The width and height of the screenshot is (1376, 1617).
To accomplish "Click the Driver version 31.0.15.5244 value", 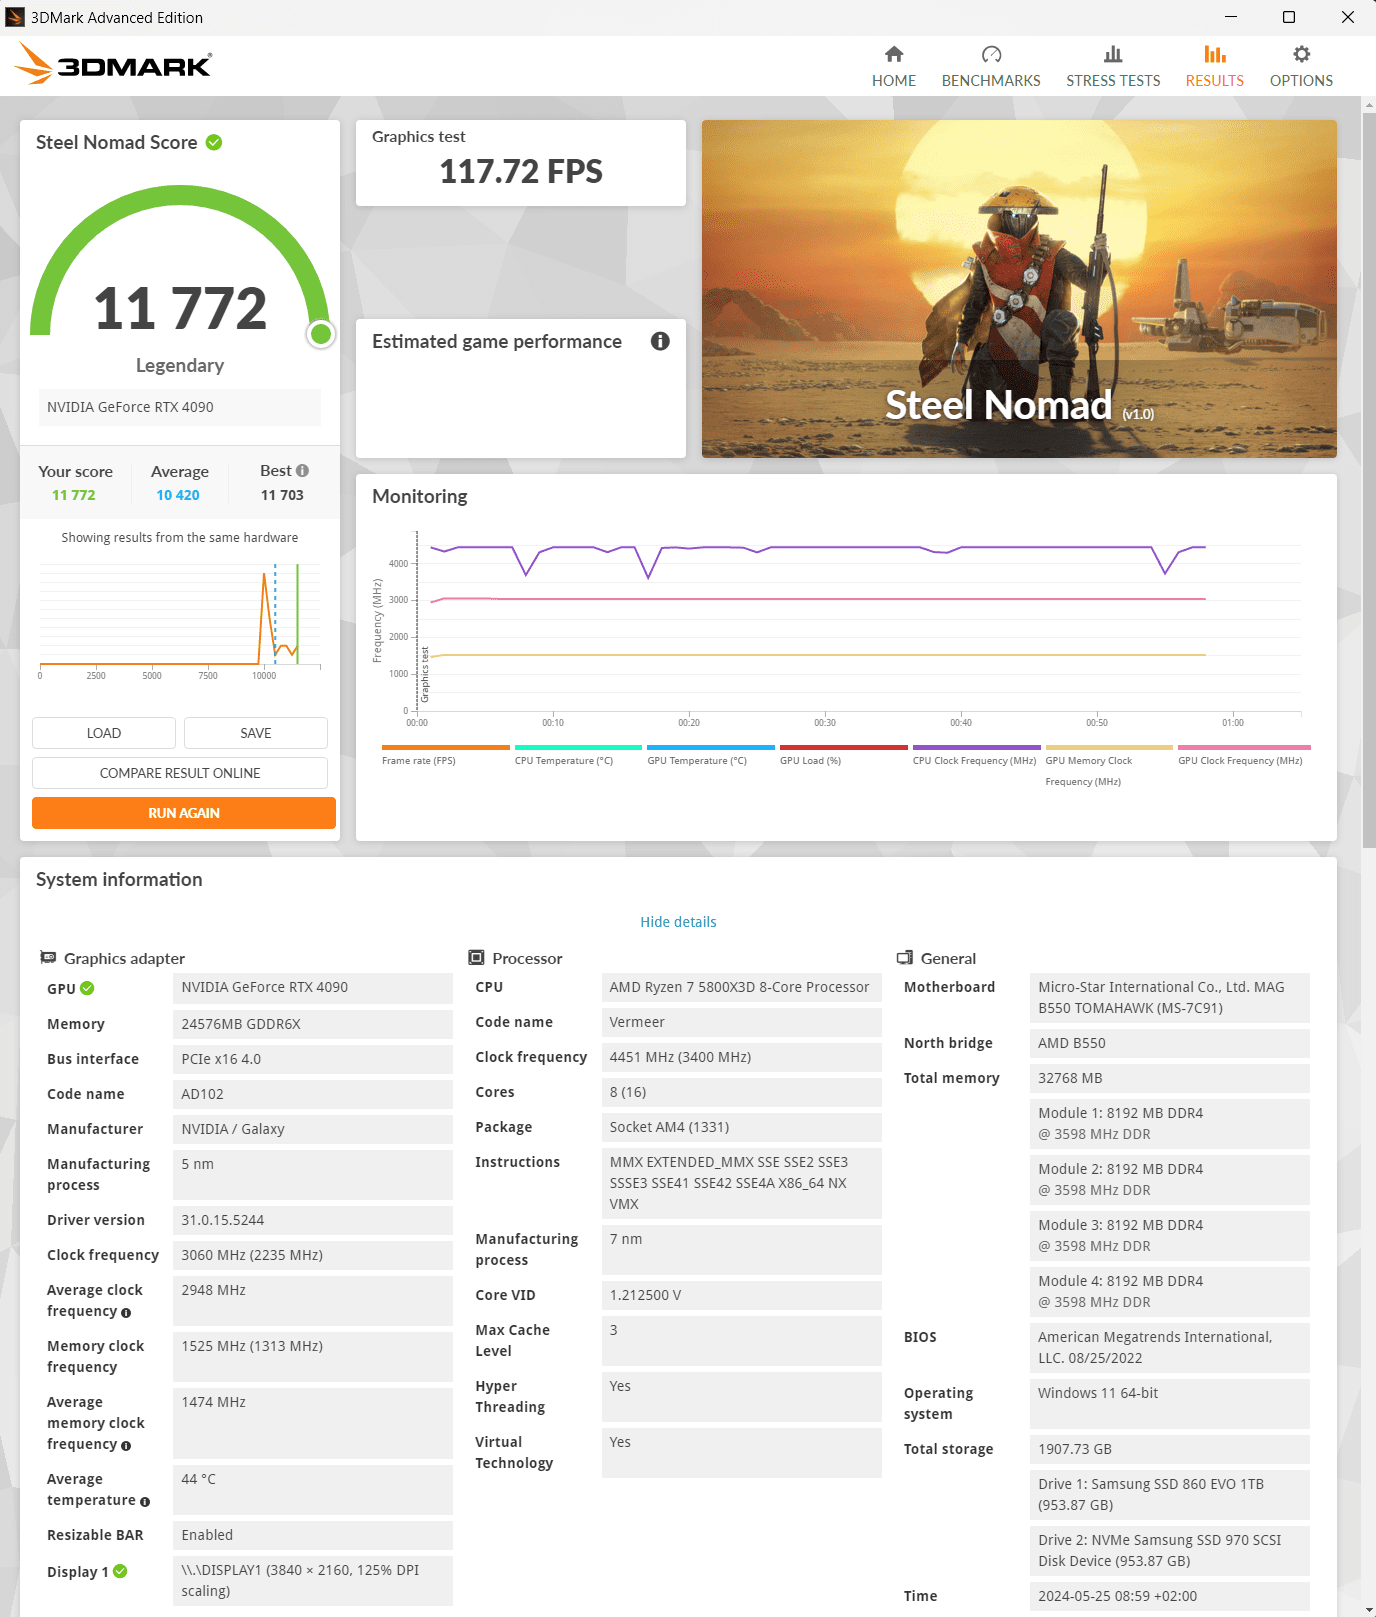I will [x=313, y=1220].
